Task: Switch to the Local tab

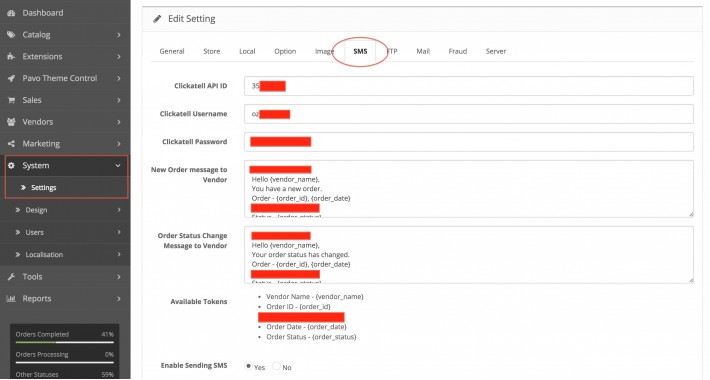Action: pyautogui.click(x=247, y=51)
